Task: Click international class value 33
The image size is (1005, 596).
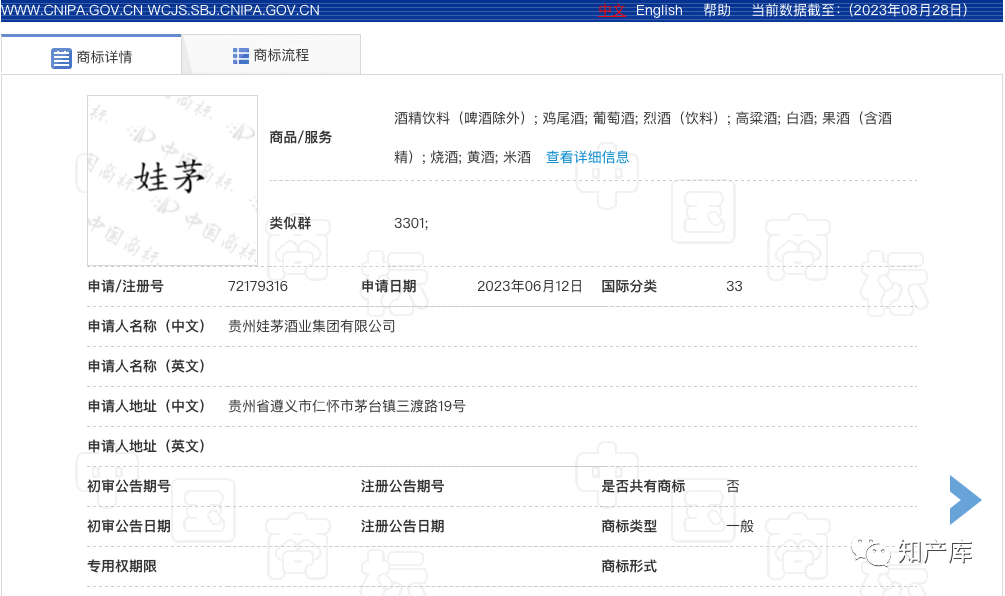Action: (x=734, y=286)
